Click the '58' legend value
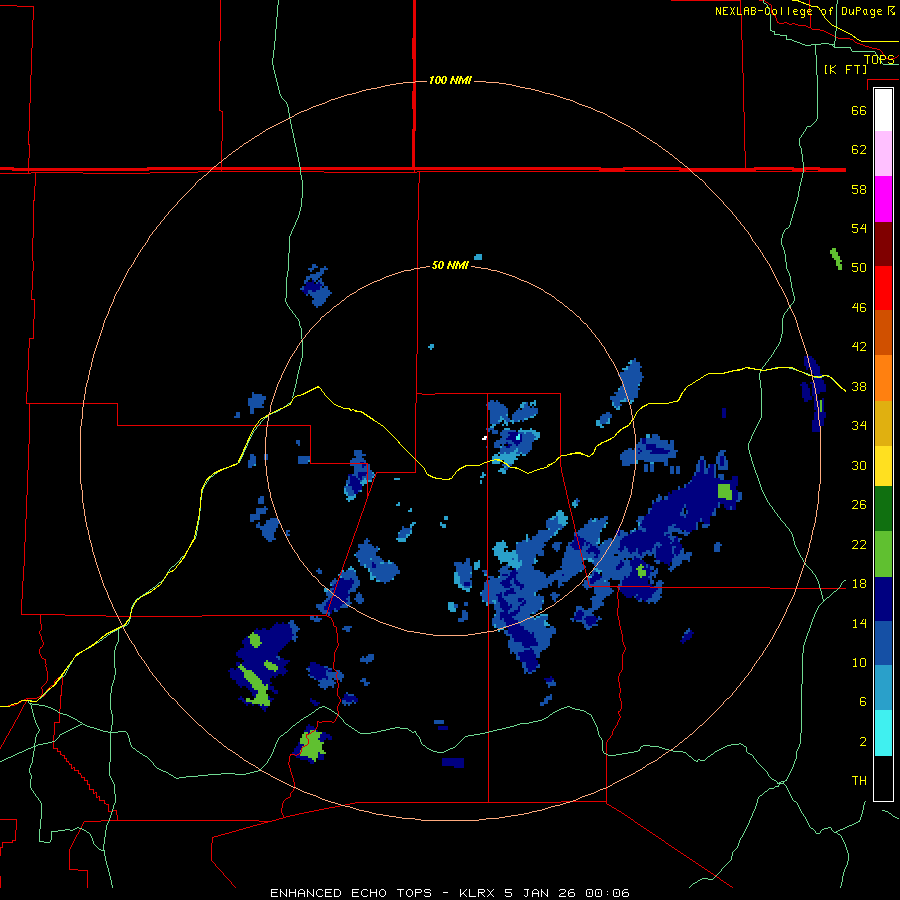The height and width of the screenshot is (900, 900). (x=859, y=189)
